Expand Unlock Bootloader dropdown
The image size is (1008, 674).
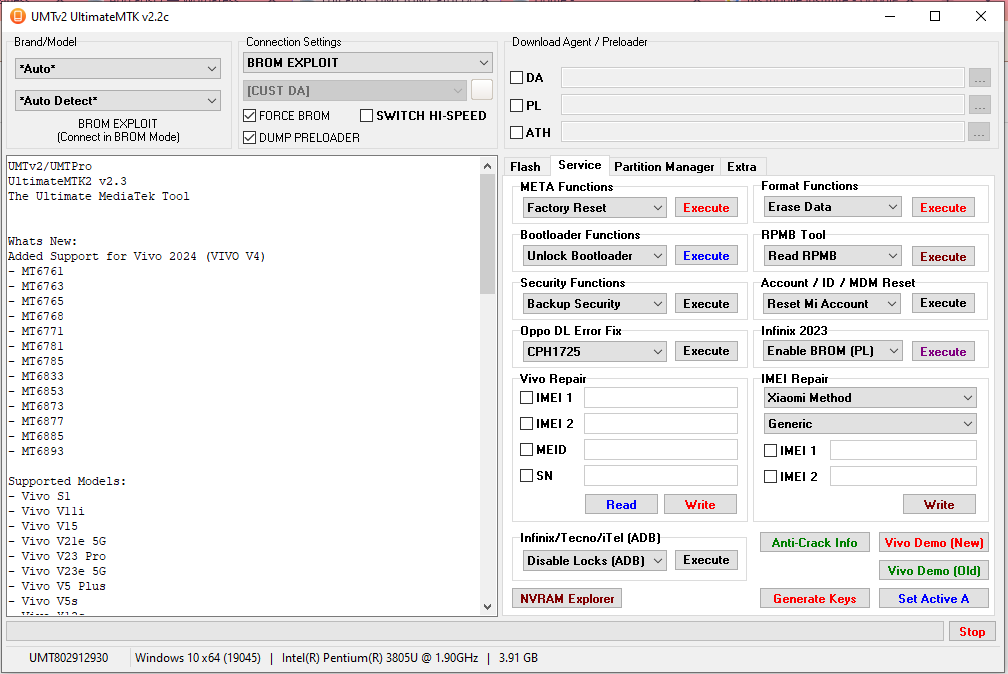pyautogui.click(x=595, y=256)
